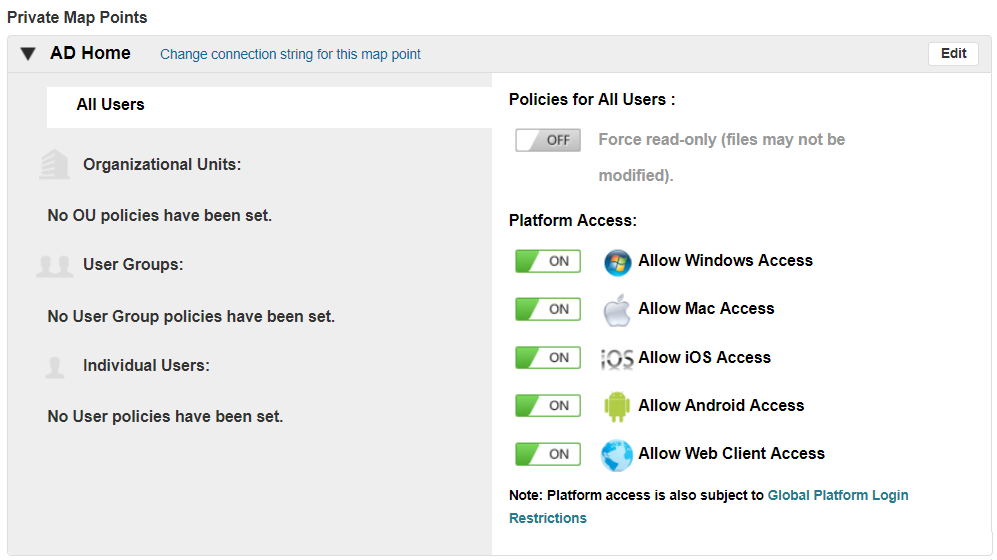Screen dimensions: 997x560
Task: Click the Windows logo icon
Action: [618, 262]
